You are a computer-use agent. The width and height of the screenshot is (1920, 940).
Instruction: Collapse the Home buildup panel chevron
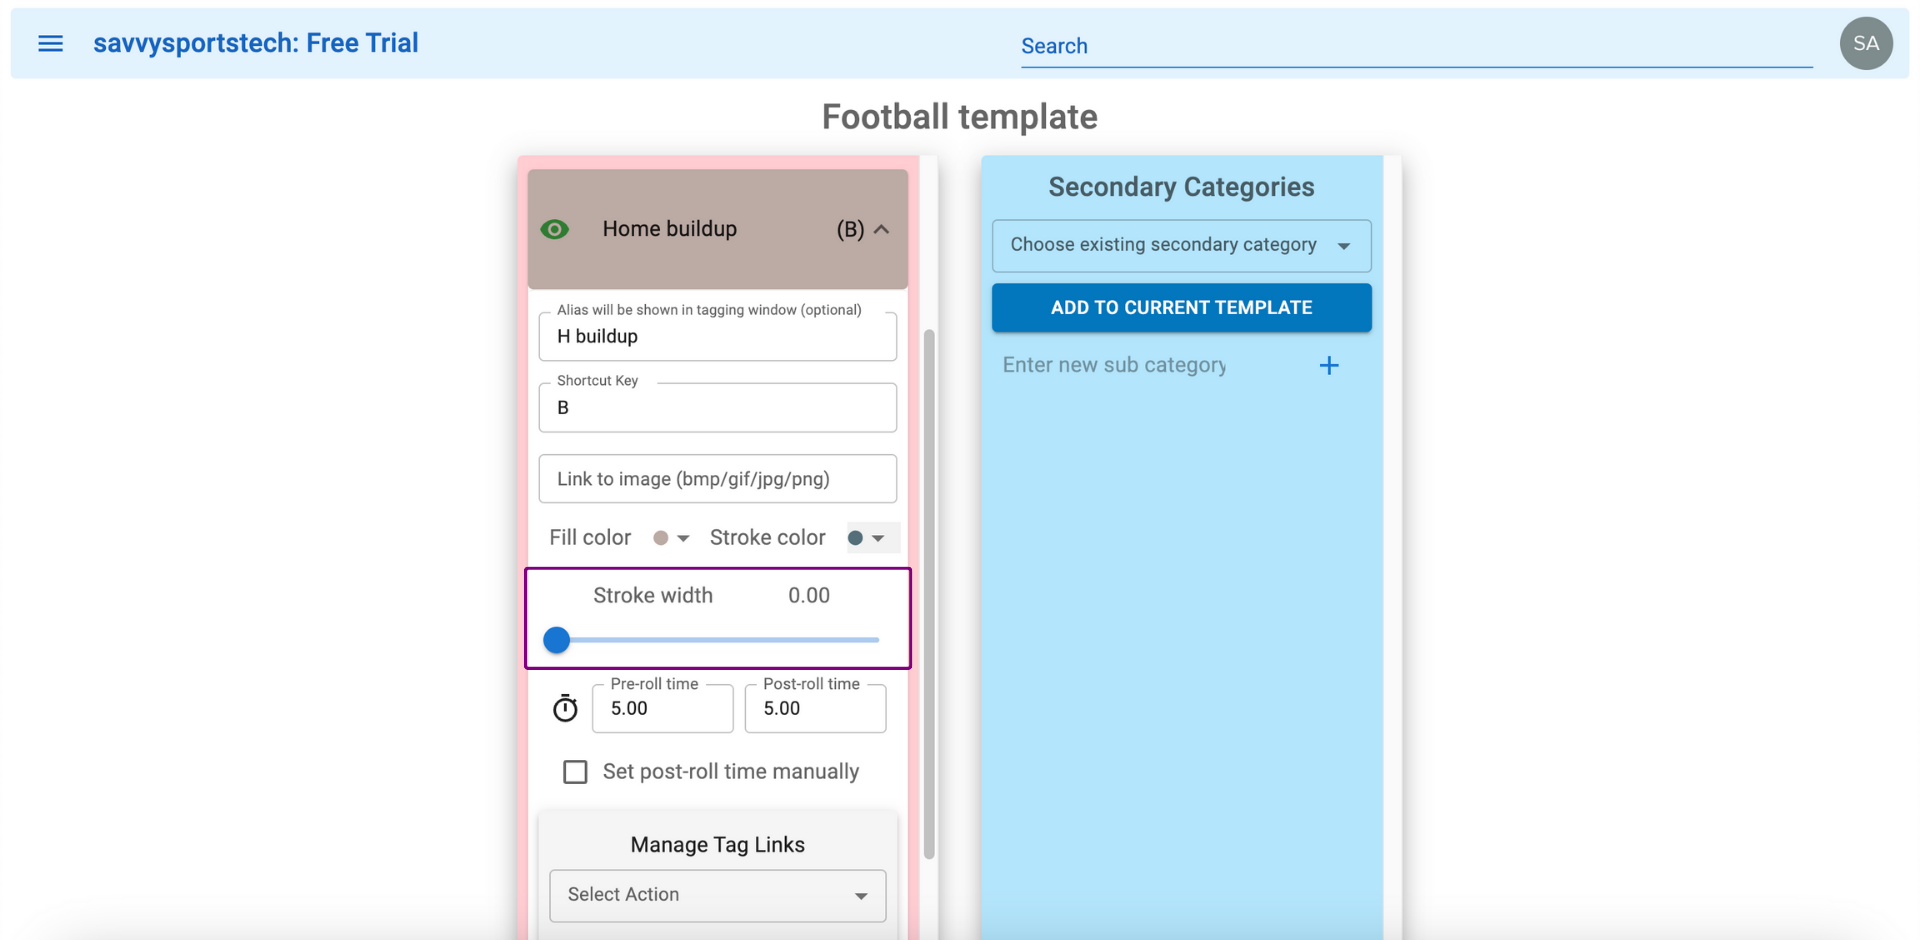pos(881,229)
